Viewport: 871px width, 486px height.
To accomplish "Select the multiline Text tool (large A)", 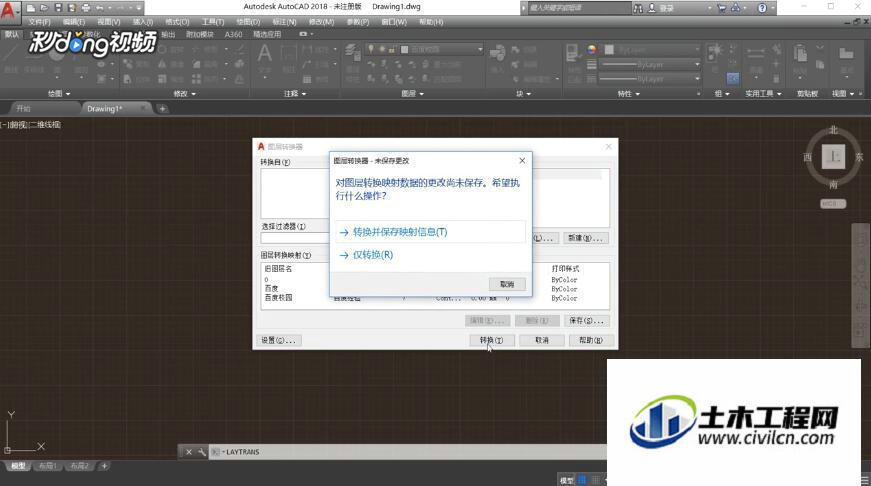I will (264, 54).
